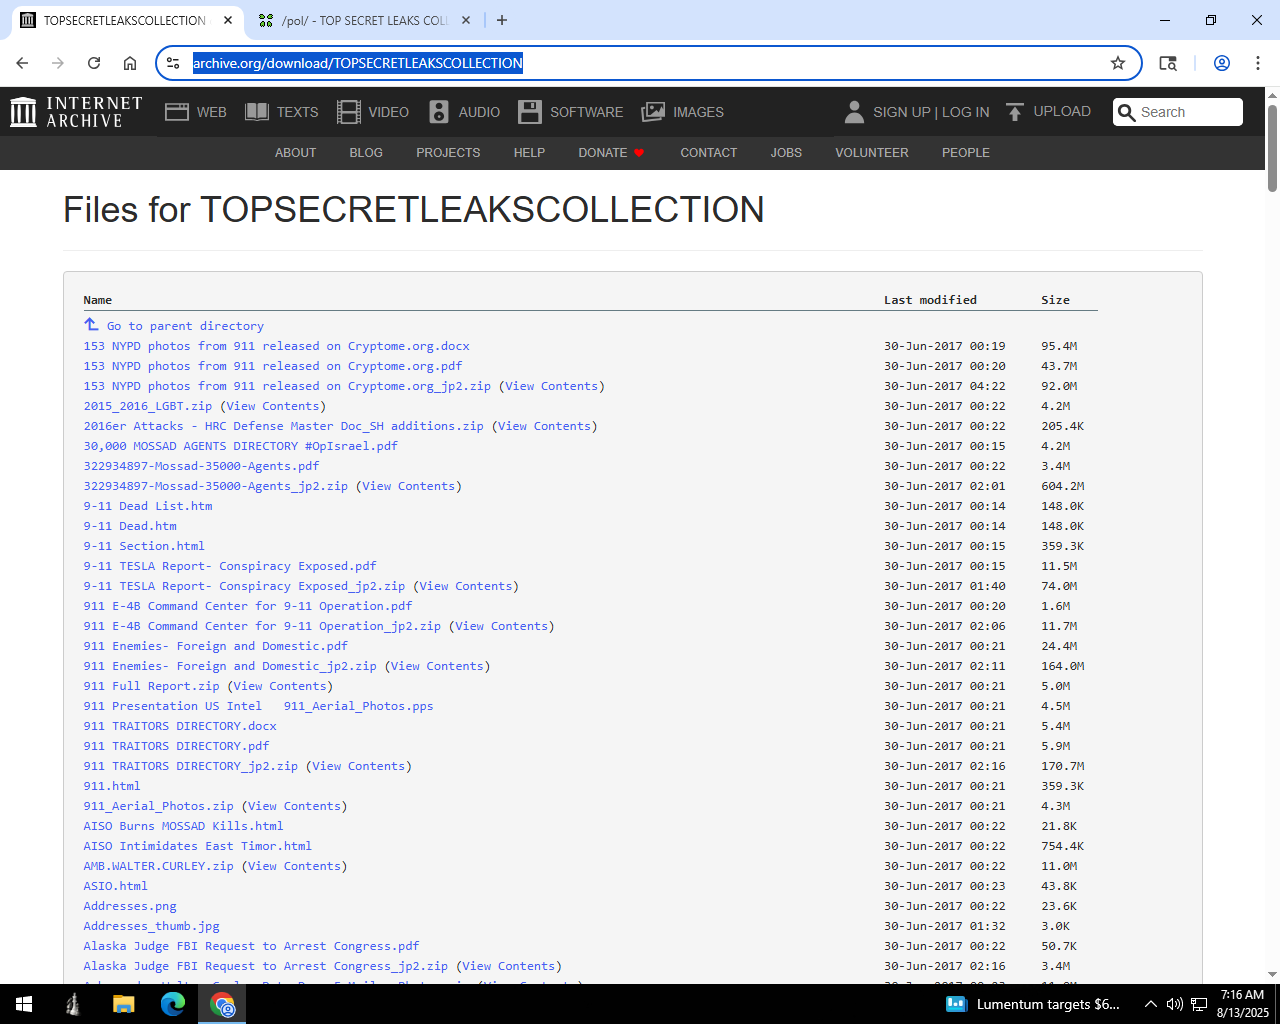This screenshot has width=1280, height=1024.
Task: Download 911 TRAITORS DIRECTORY.pdf
Action: point(176,746)
